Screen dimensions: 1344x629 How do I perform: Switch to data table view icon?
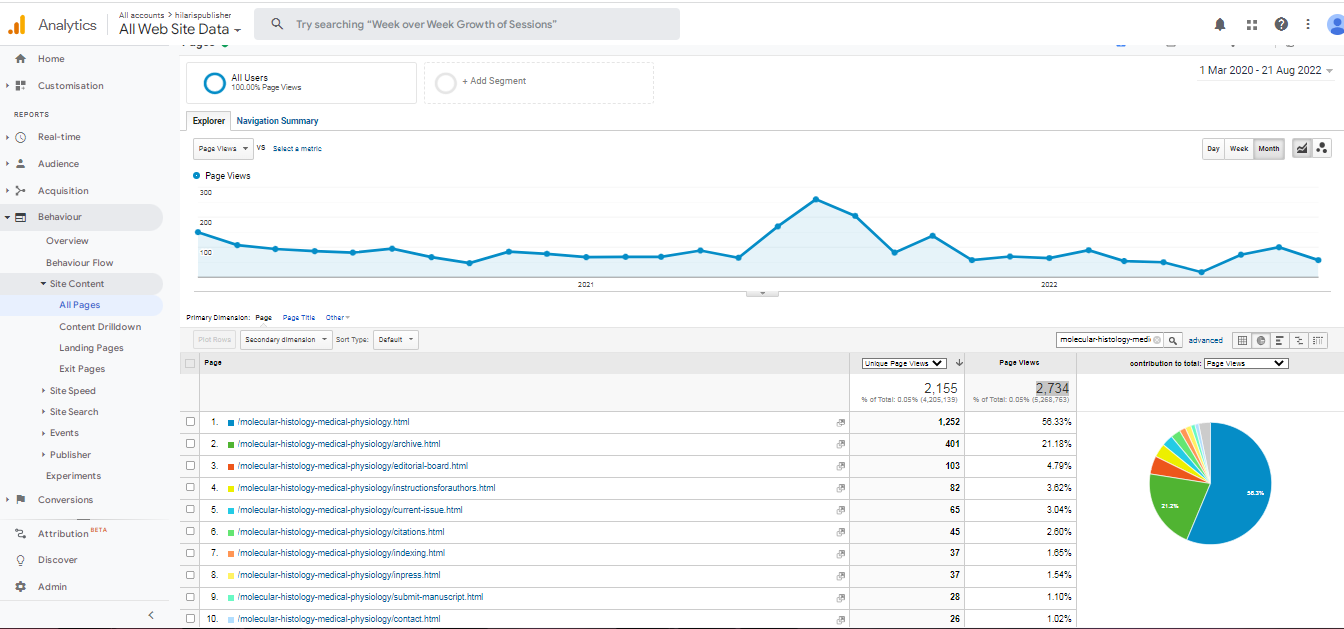click(1243, 340)
